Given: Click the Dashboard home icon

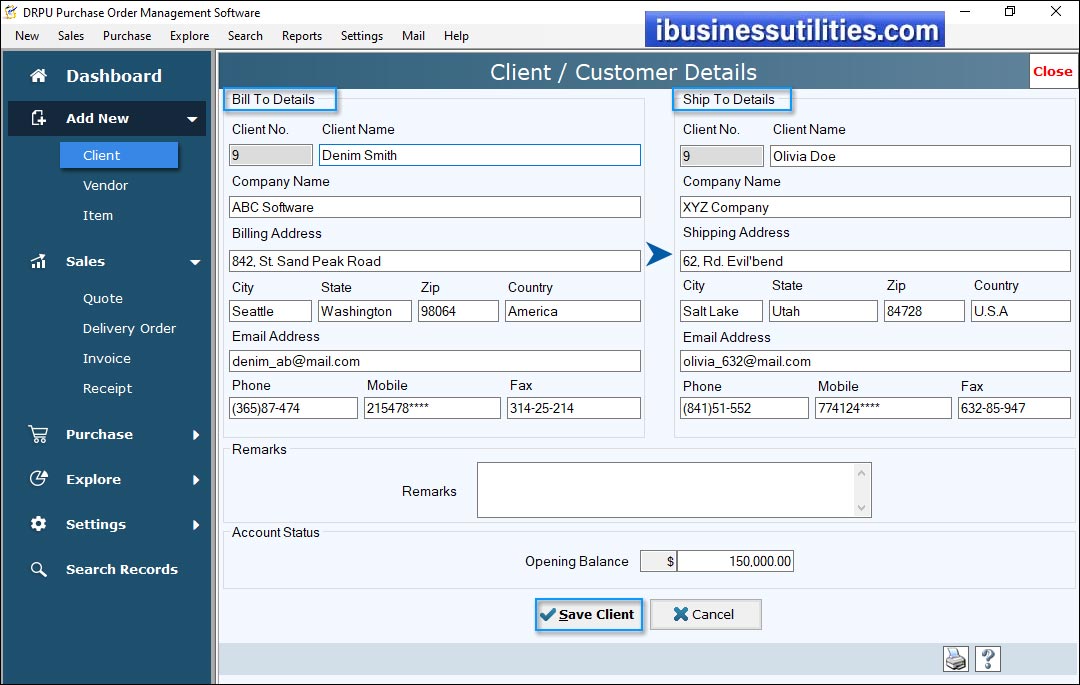Looking at the screenshot, I should (x=38, y=76).
